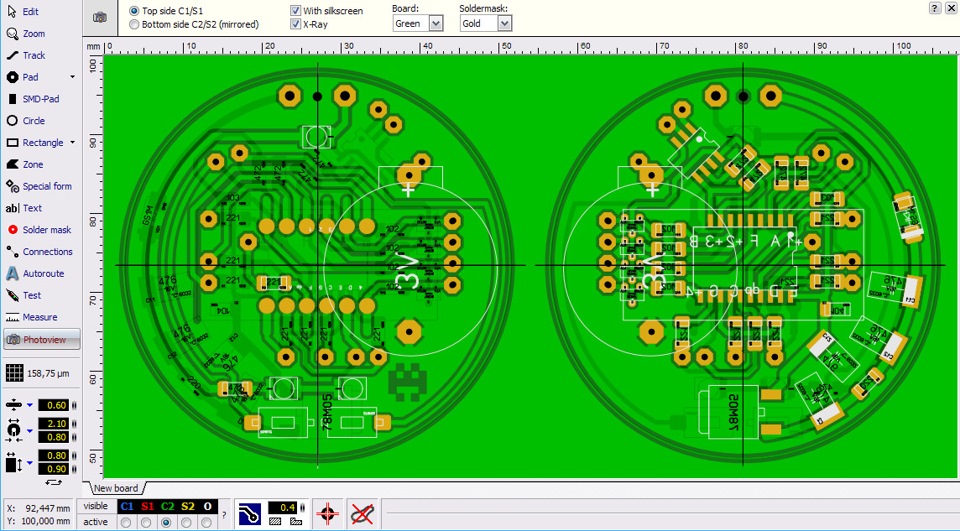Adjust the pad outer diameter slider handle
The height and width of the screenshot is (531, 960).
click(75, 424)
